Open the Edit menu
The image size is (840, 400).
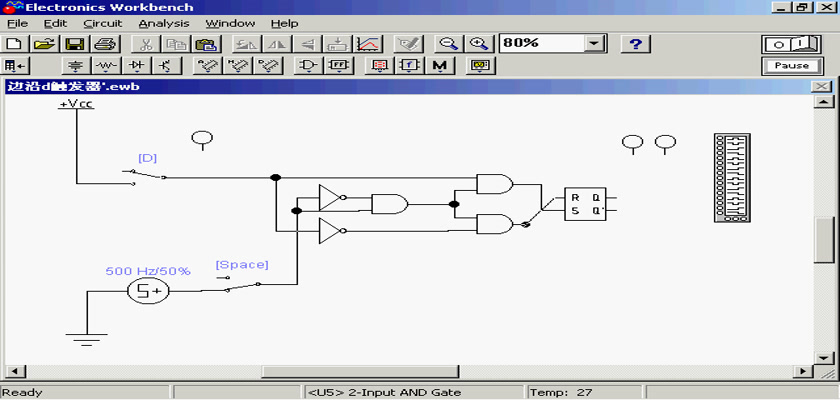coord(55,24)
